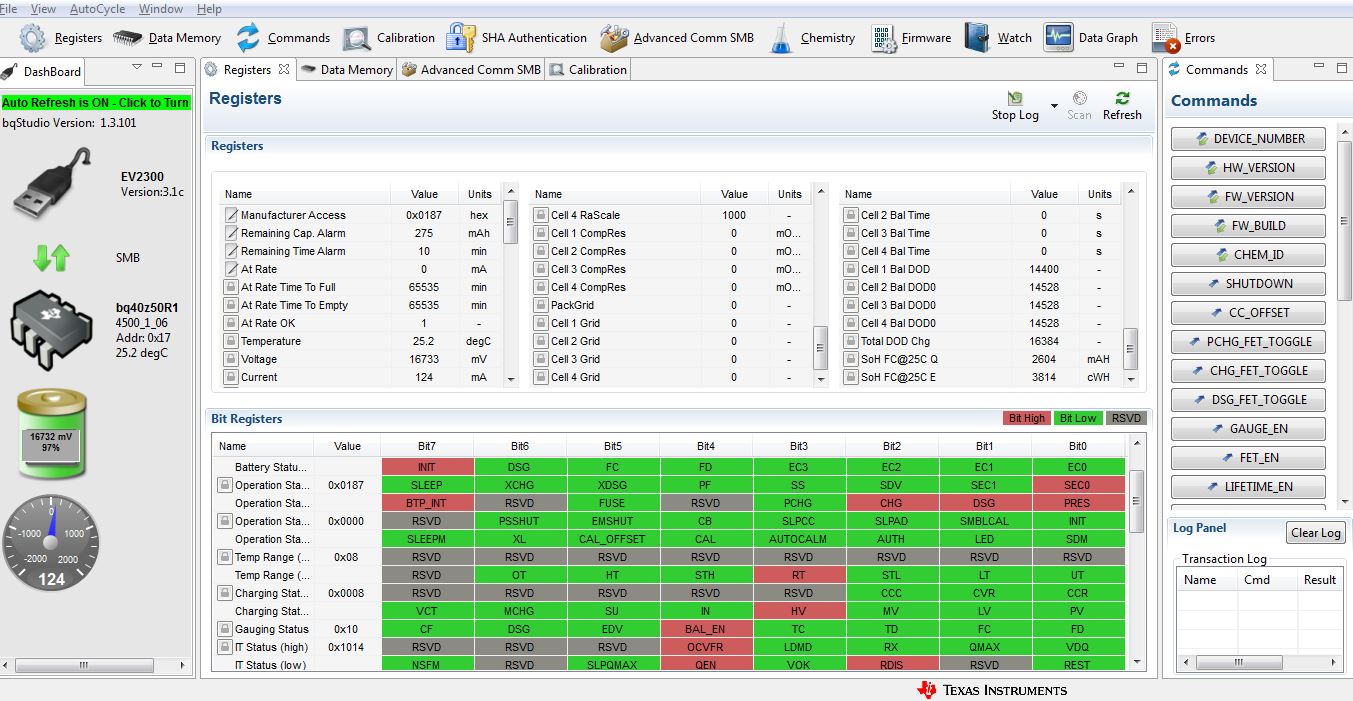The width and height of the screenshot is (1353, 701).
Task: Open the AutoCycle menu
Action: coord(97,9)
